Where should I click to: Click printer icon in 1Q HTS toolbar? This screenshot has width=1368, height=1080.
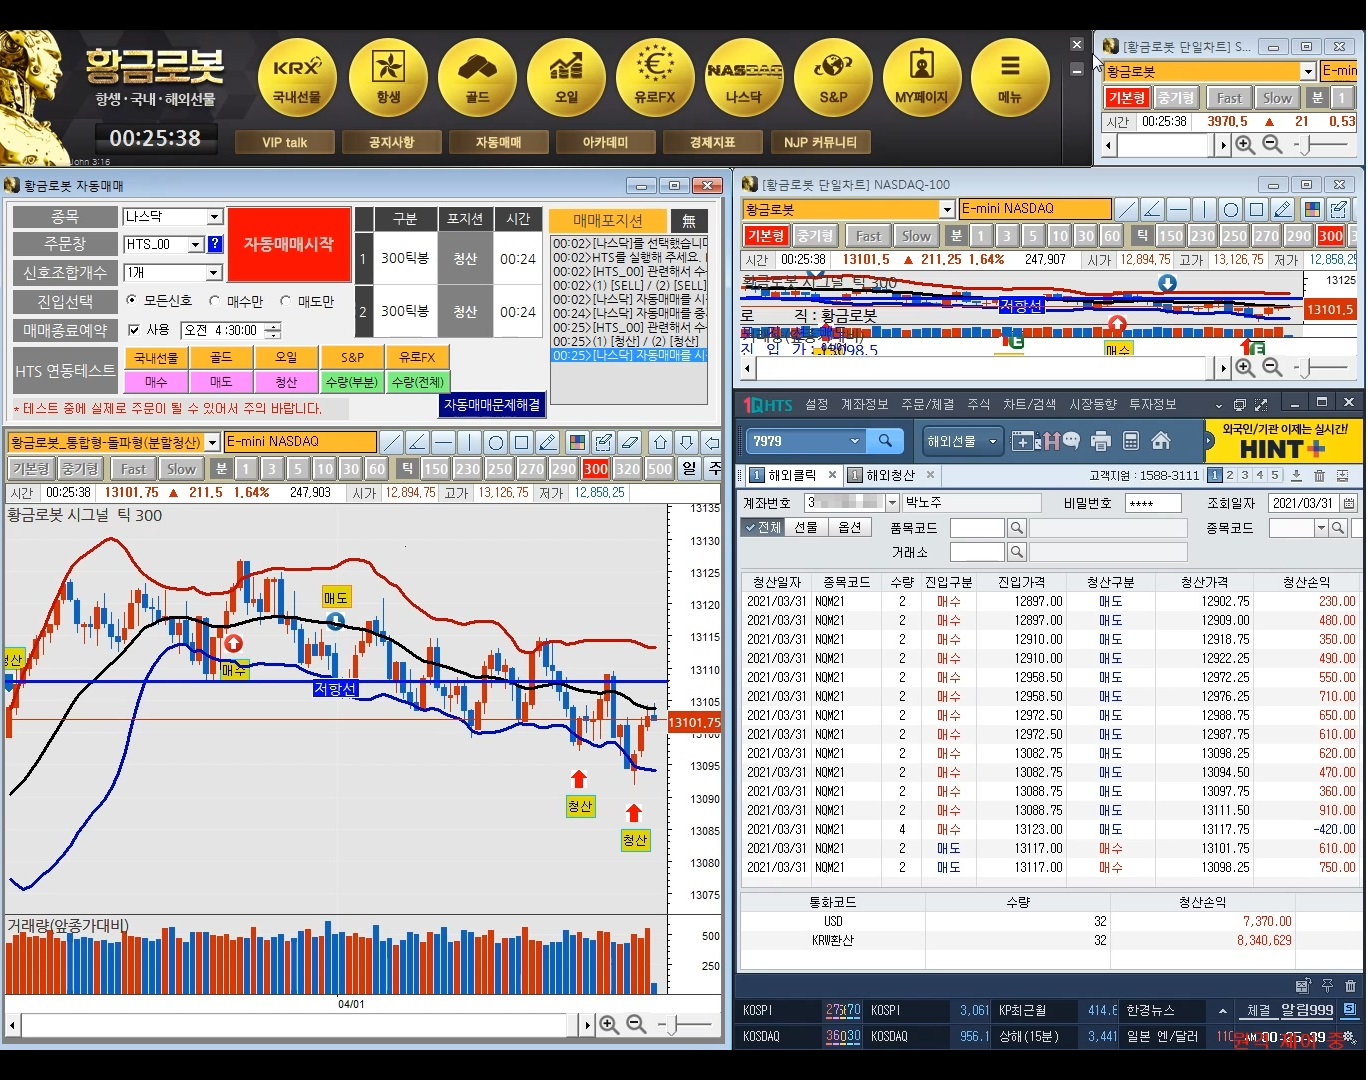(1101, 441)
